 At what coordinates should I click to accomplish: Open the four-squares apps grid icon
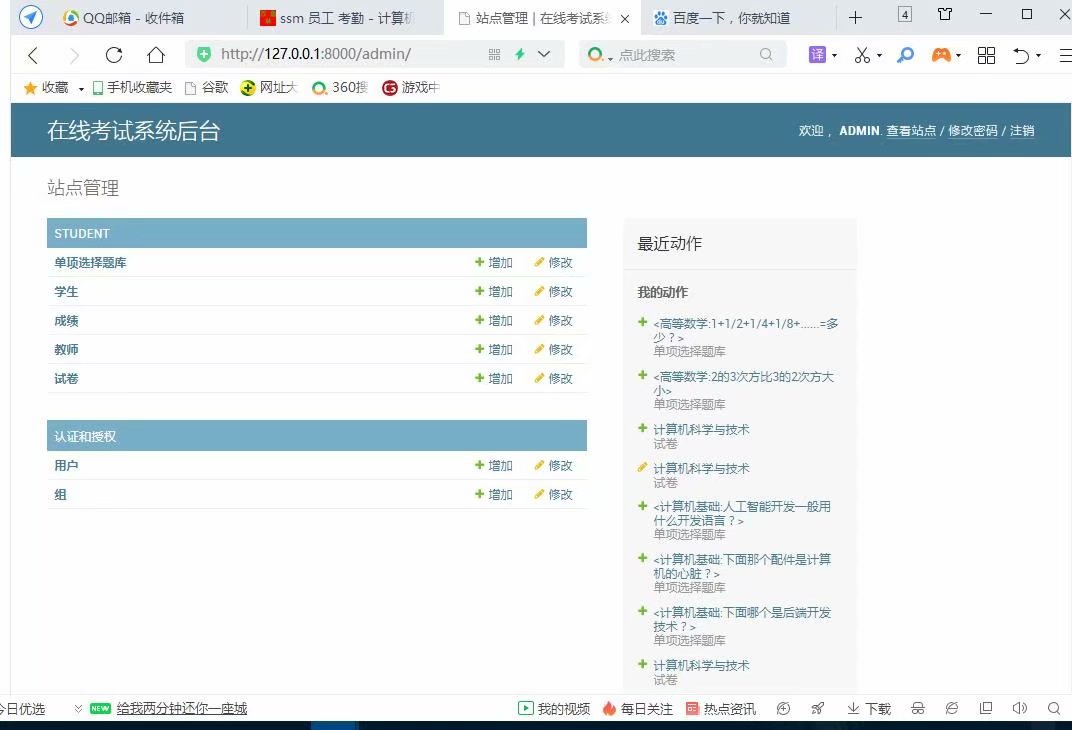point(986,55)
